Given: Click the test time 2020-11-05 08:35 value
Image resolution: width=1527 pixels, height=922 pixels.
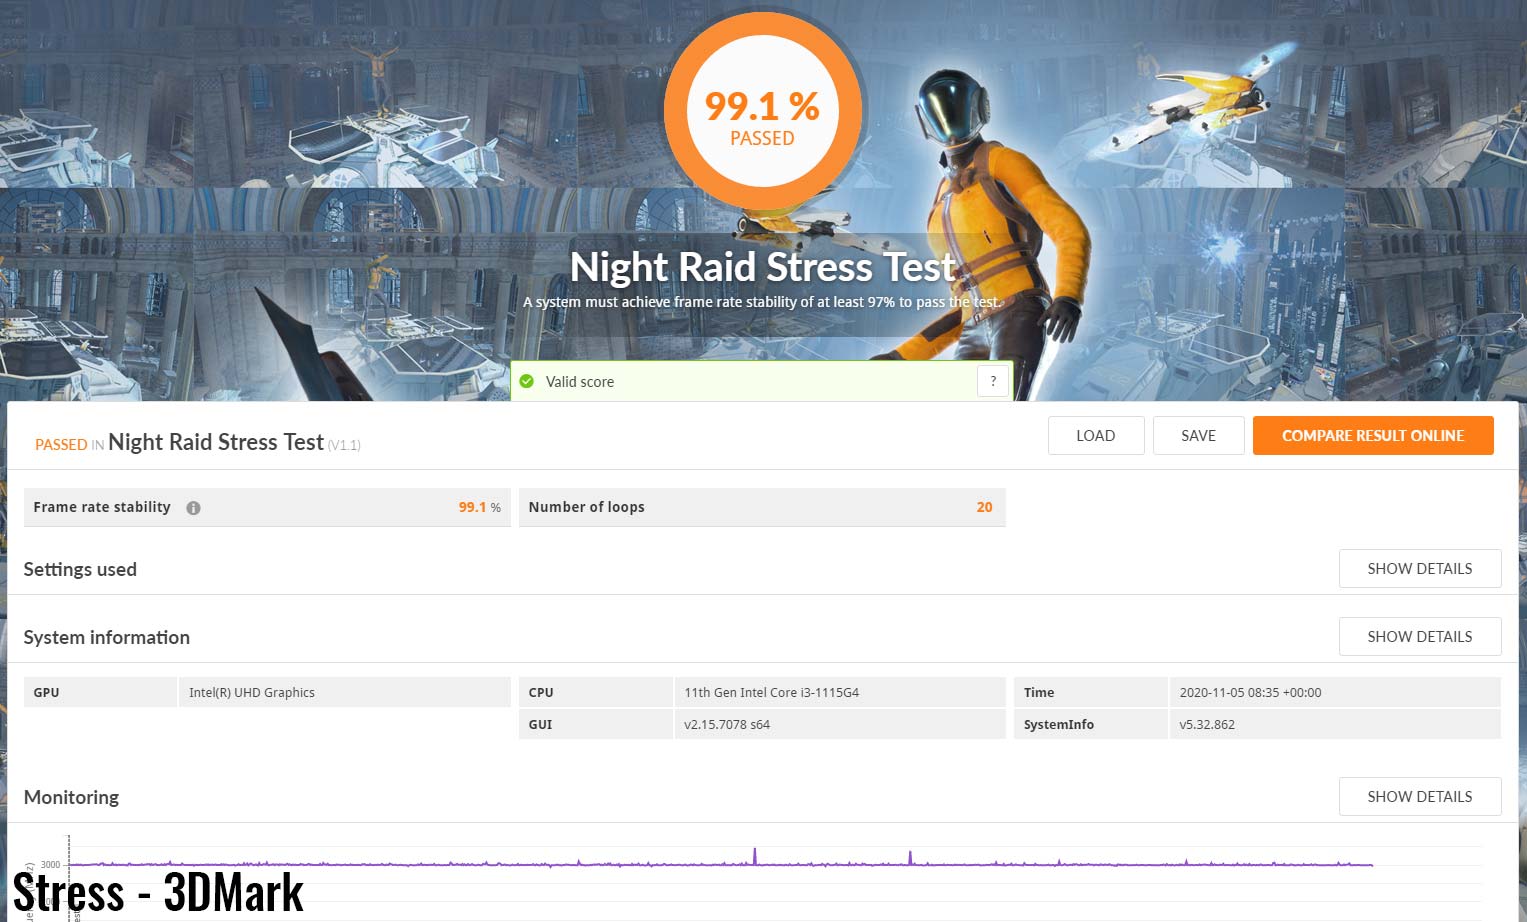Looking at the screenshot, I should 1250,692.
